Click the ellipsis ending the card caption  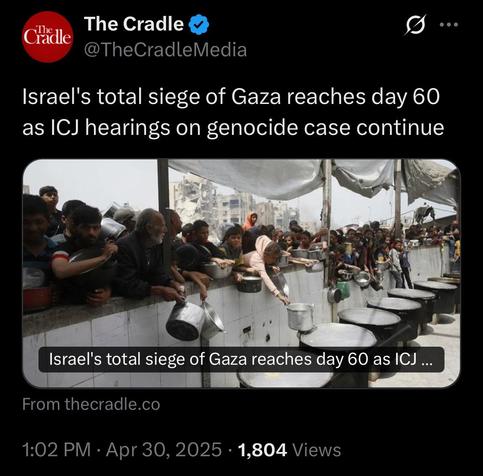point(427,361)
